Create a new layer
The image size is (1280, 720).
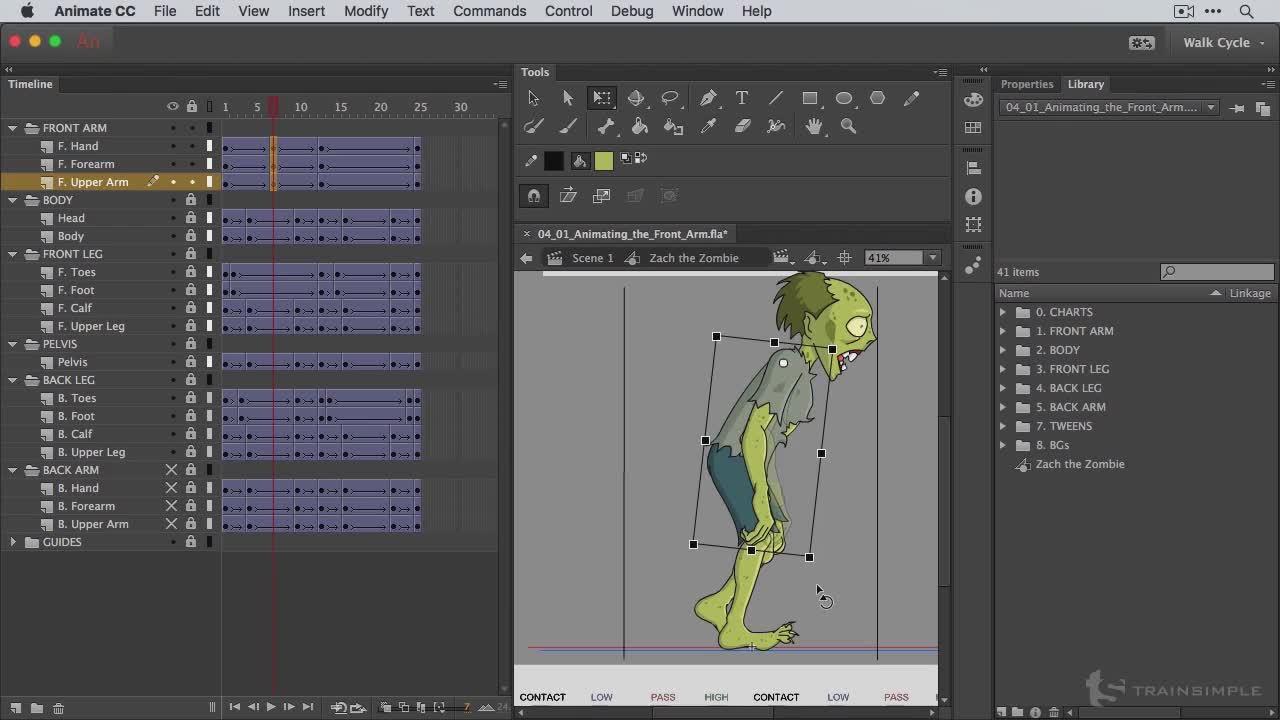pos(15,708)
